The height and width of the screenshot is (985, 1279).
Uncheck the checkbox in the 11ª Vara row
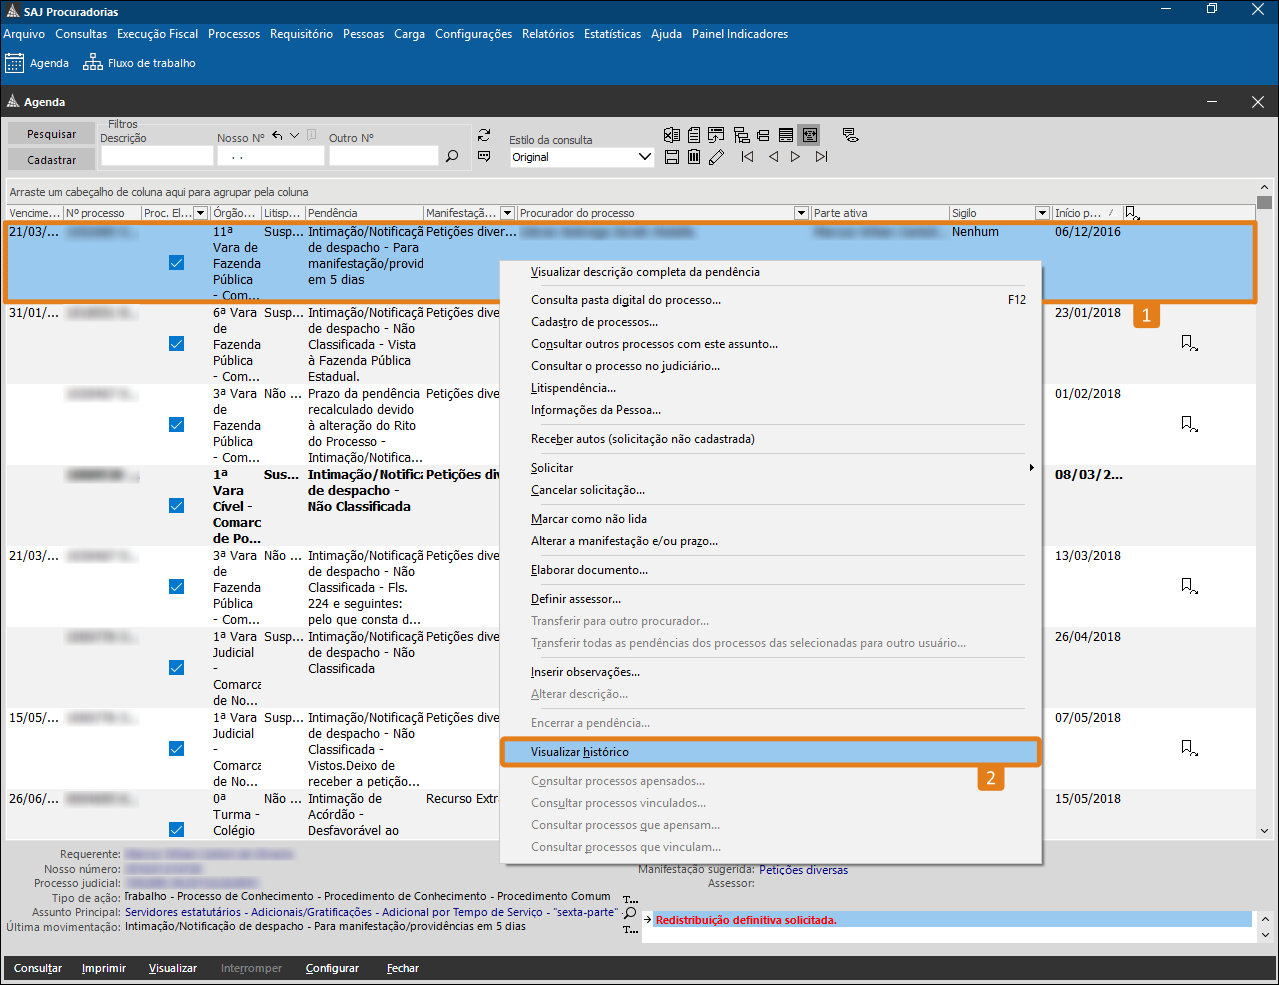(177, 263)
